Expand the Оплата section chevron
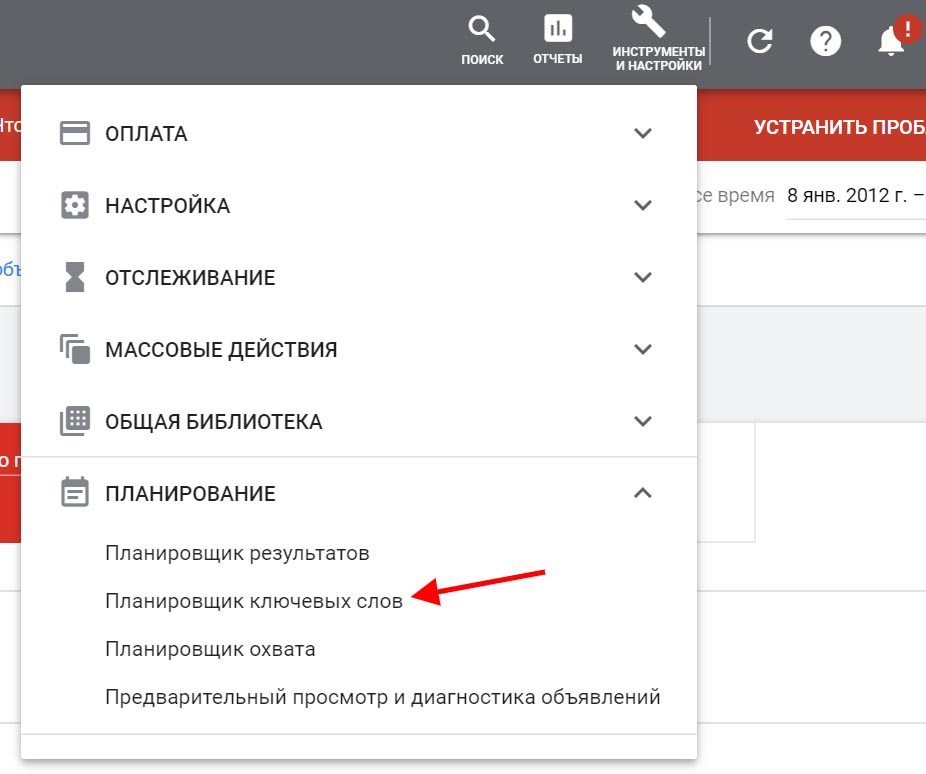The width and height of the screenshot is (926, 774). pos(645,132)
